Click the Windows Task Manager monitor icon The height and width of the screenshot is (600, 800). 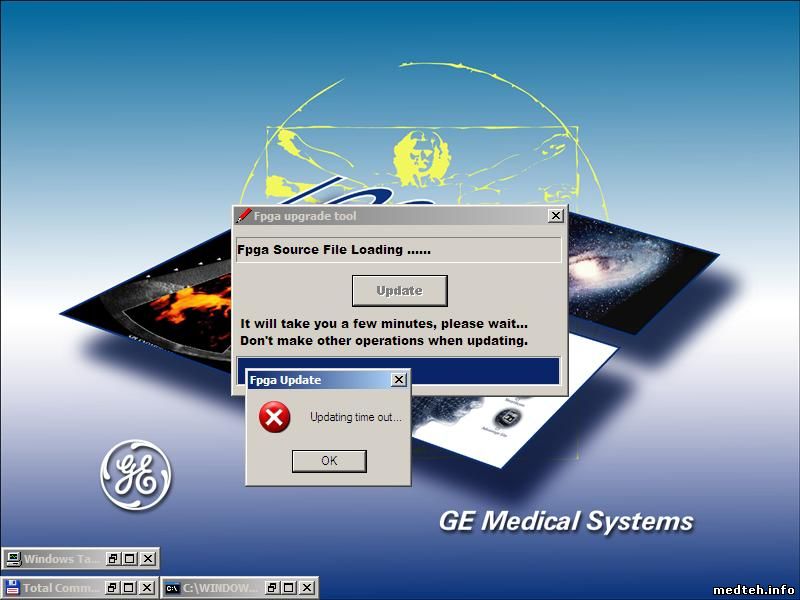13,559
